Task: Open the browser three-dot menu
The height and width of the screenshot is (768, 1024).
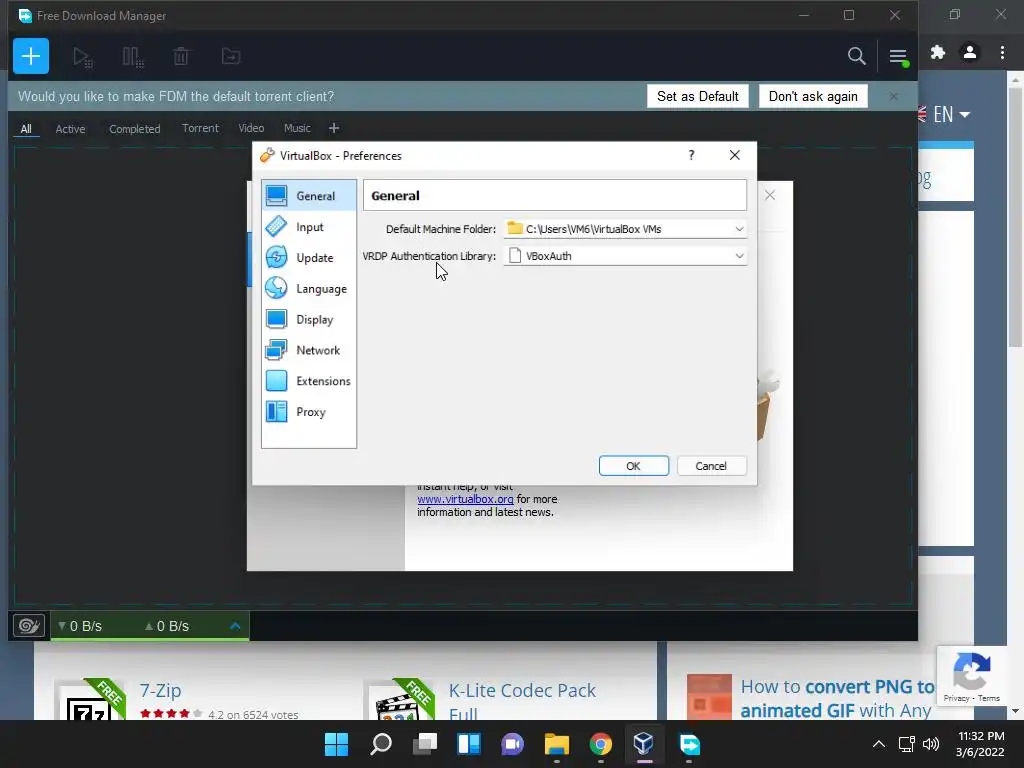Action: point(1002,53)
